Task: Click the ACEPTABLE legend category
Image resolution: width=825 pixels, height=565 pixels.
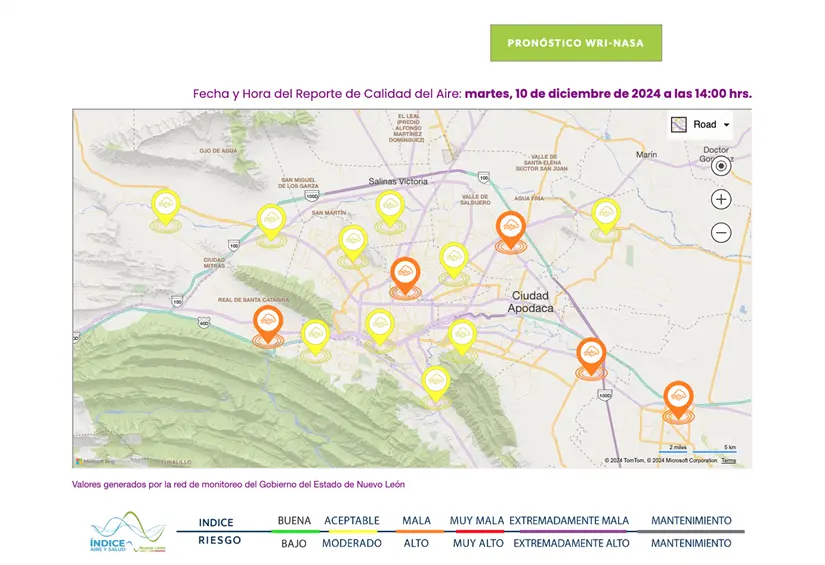Action: tap(351, 521)
